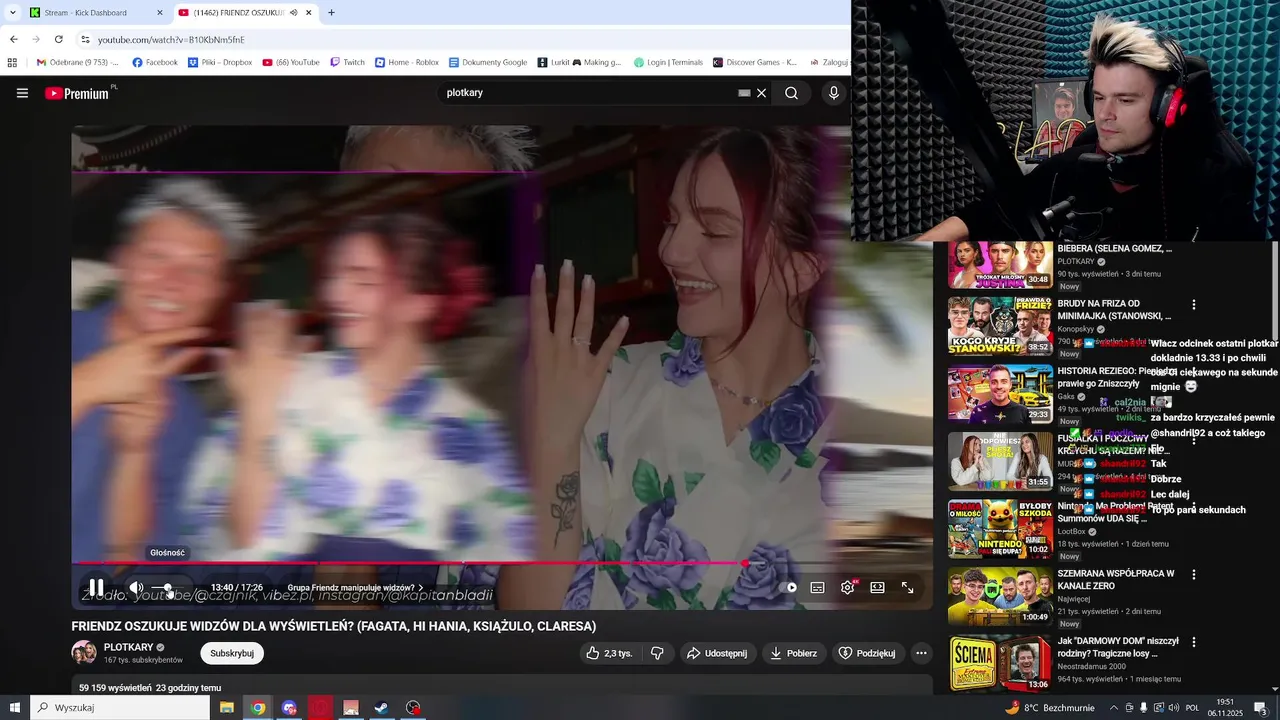Open File Explorer from taskbar

tap(227, 708)
